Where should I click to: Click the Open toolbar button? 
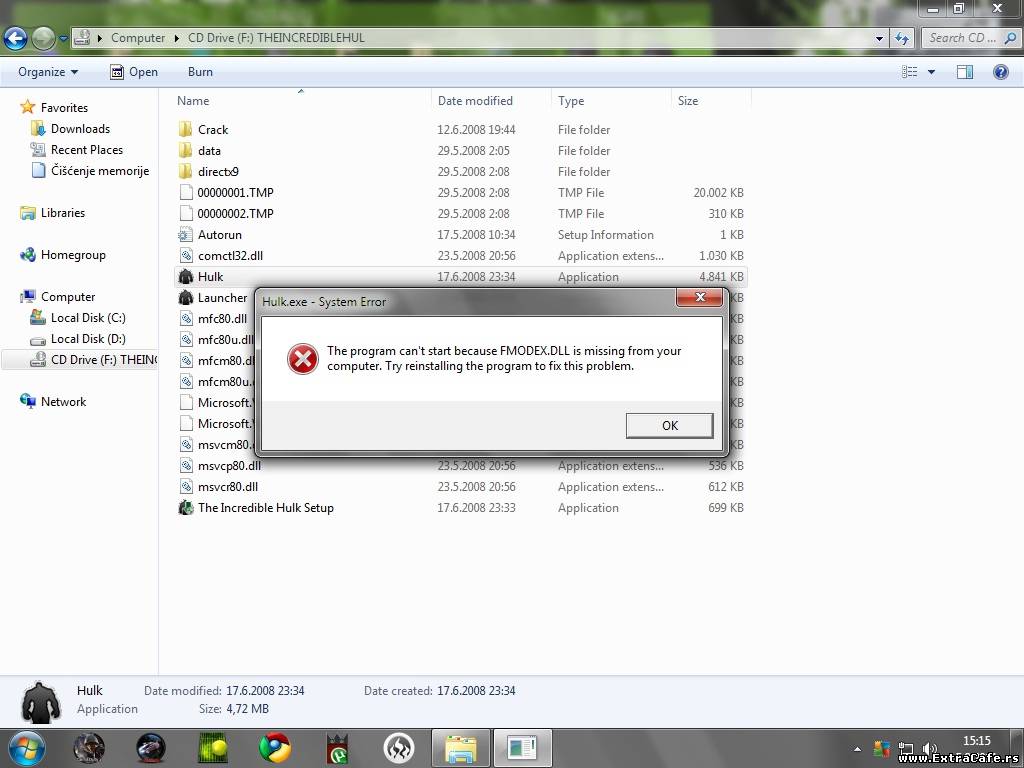[x=134, y=72]
